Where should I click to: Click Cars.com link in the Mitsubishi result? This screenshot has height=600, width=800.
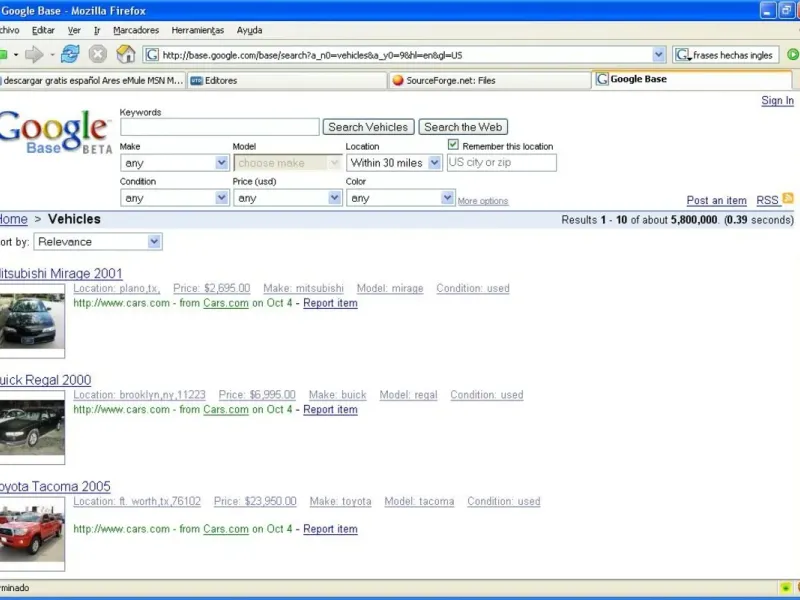[x=226, y=303]
